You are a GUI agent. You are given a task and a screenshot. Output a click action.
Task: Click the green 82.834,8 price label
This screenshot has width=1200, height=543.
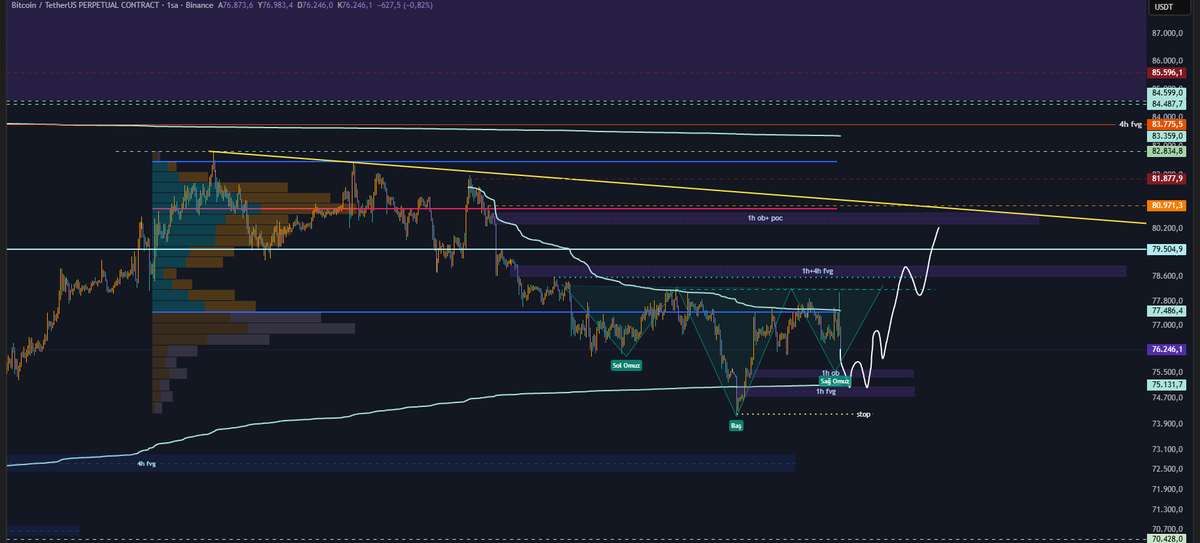pyautogui.click(x=1167, y=151)
